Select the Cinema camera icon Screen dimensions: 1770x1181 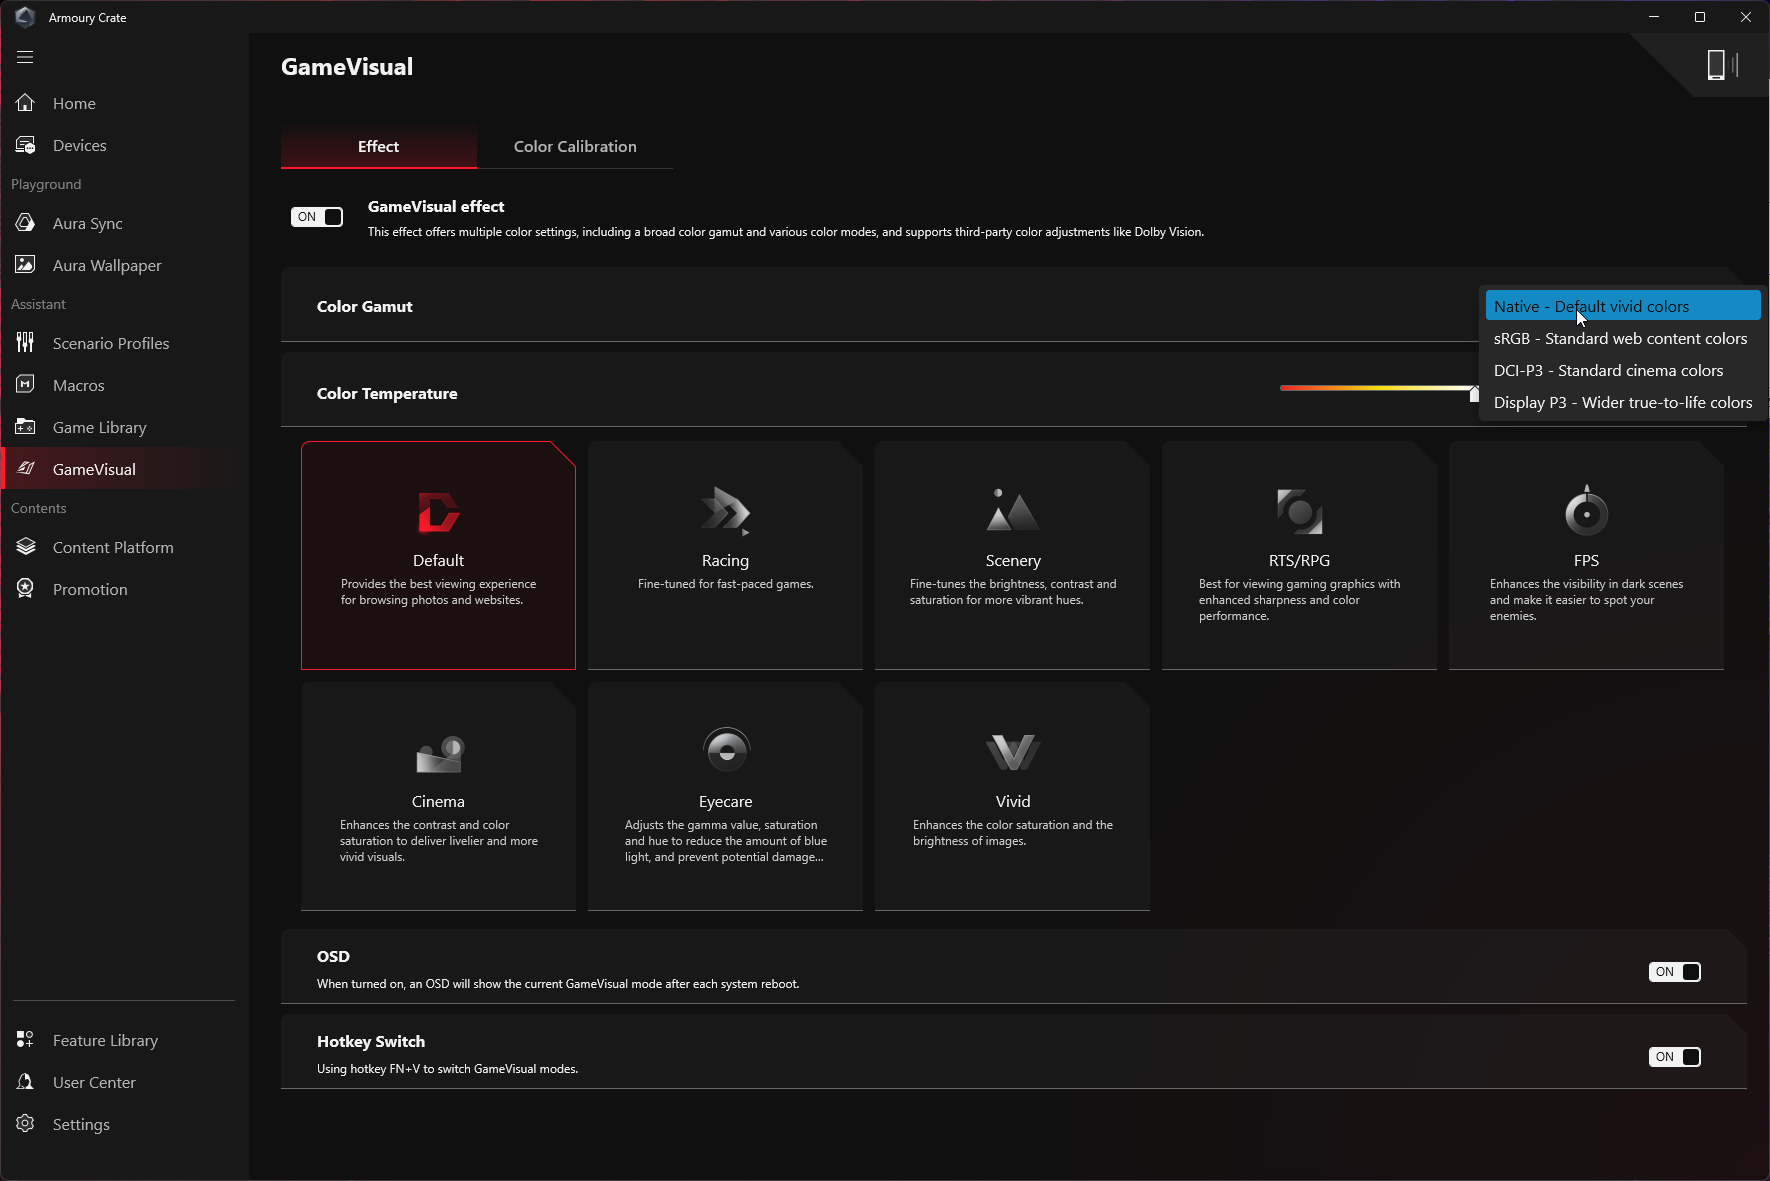pos(439,754)
